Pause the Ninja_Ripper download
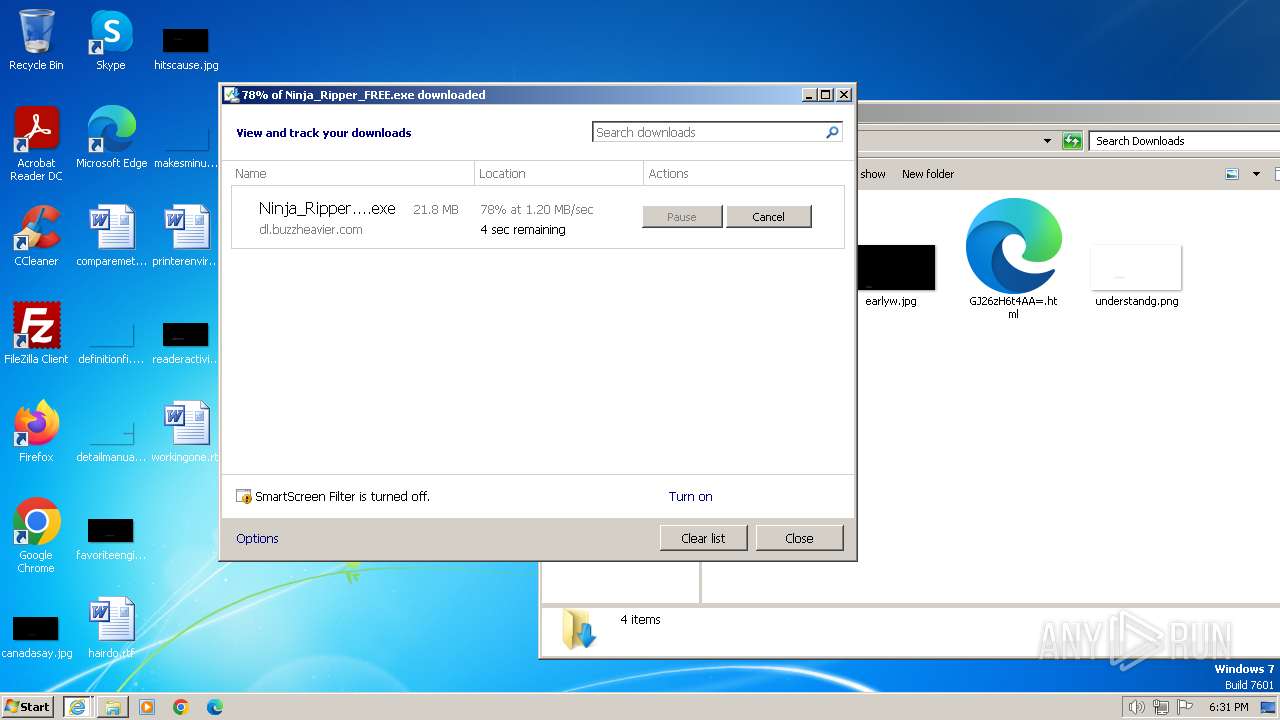The height and width of the screenshot is (720, 1280). (682, 217)
